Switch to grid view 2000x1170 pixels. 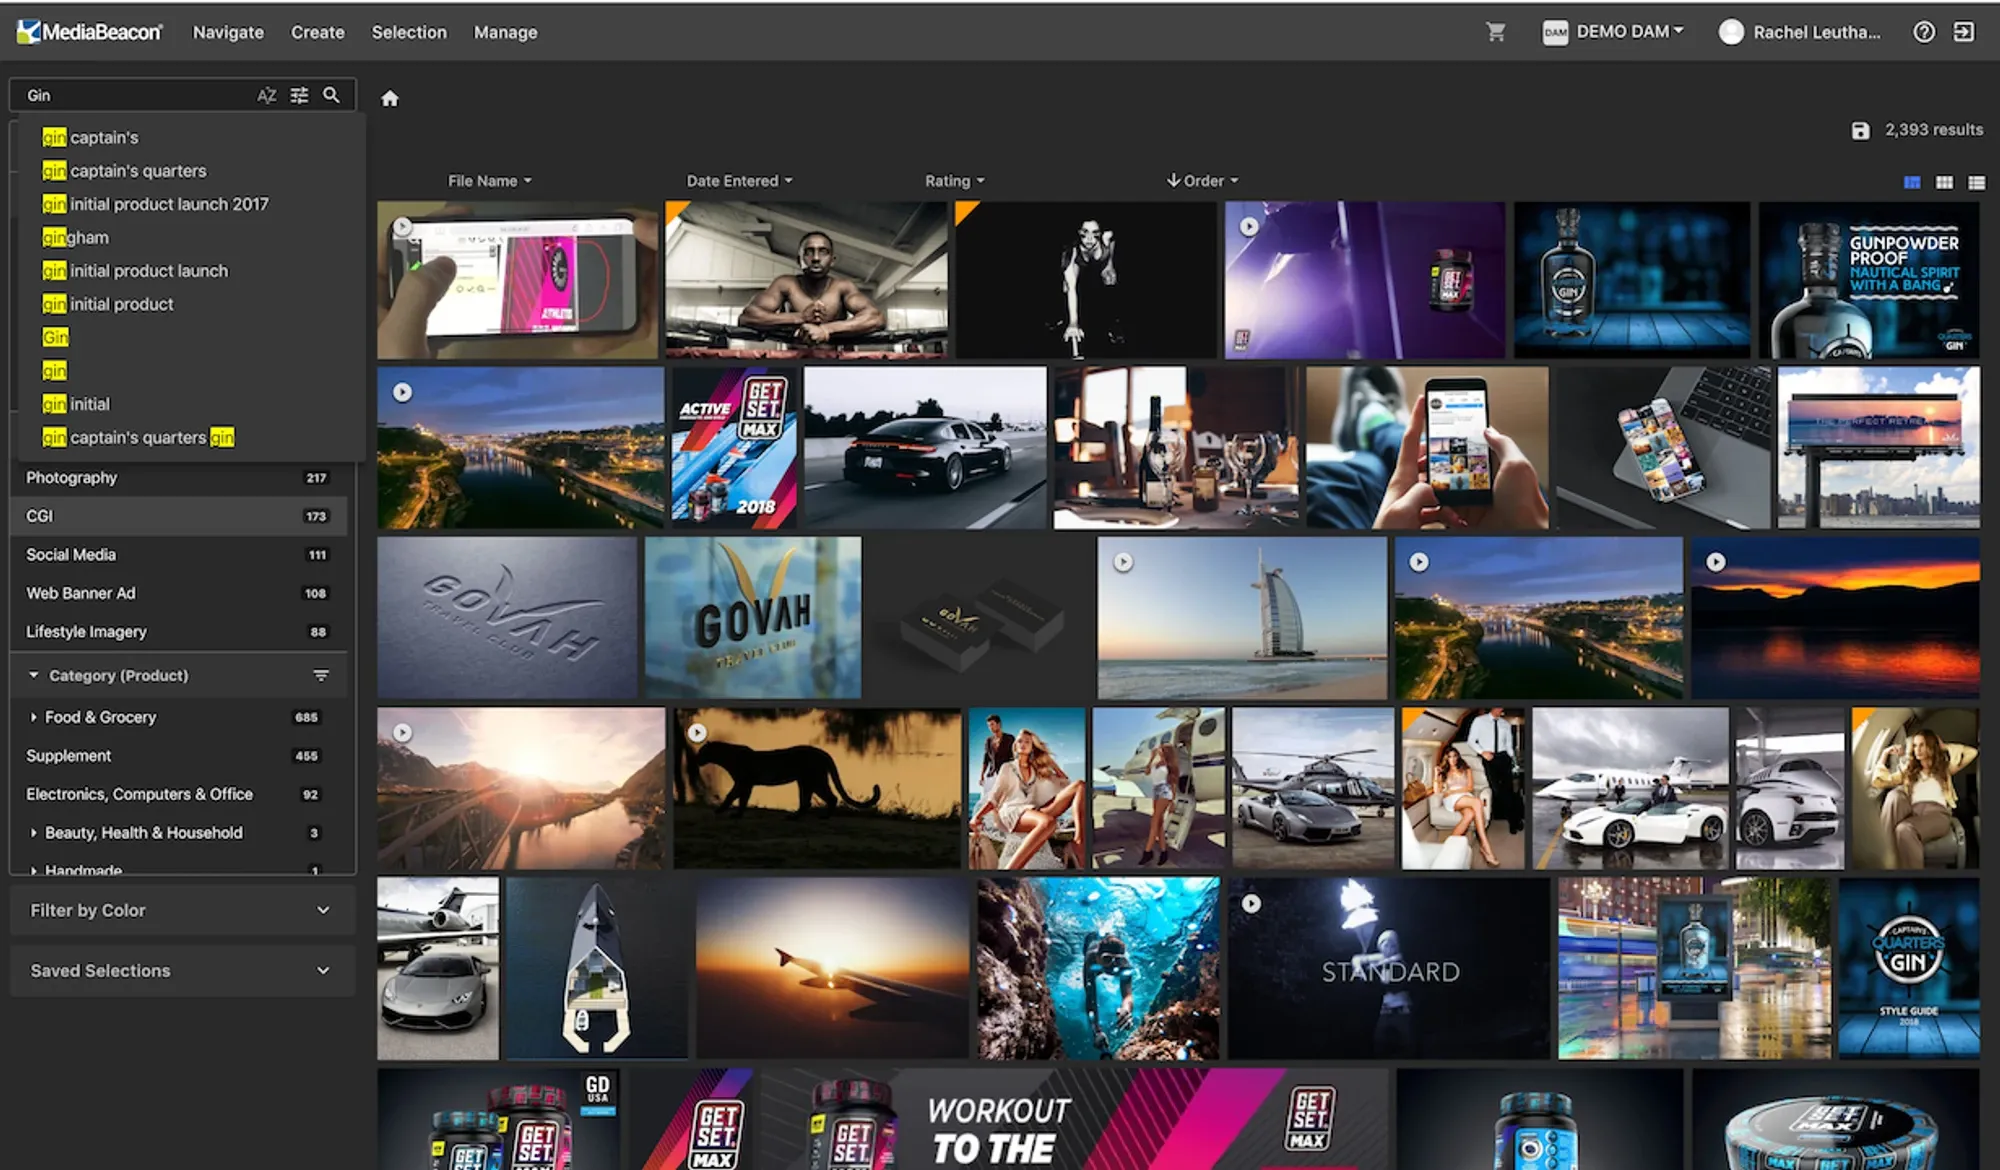click(x=1944, y=182)
